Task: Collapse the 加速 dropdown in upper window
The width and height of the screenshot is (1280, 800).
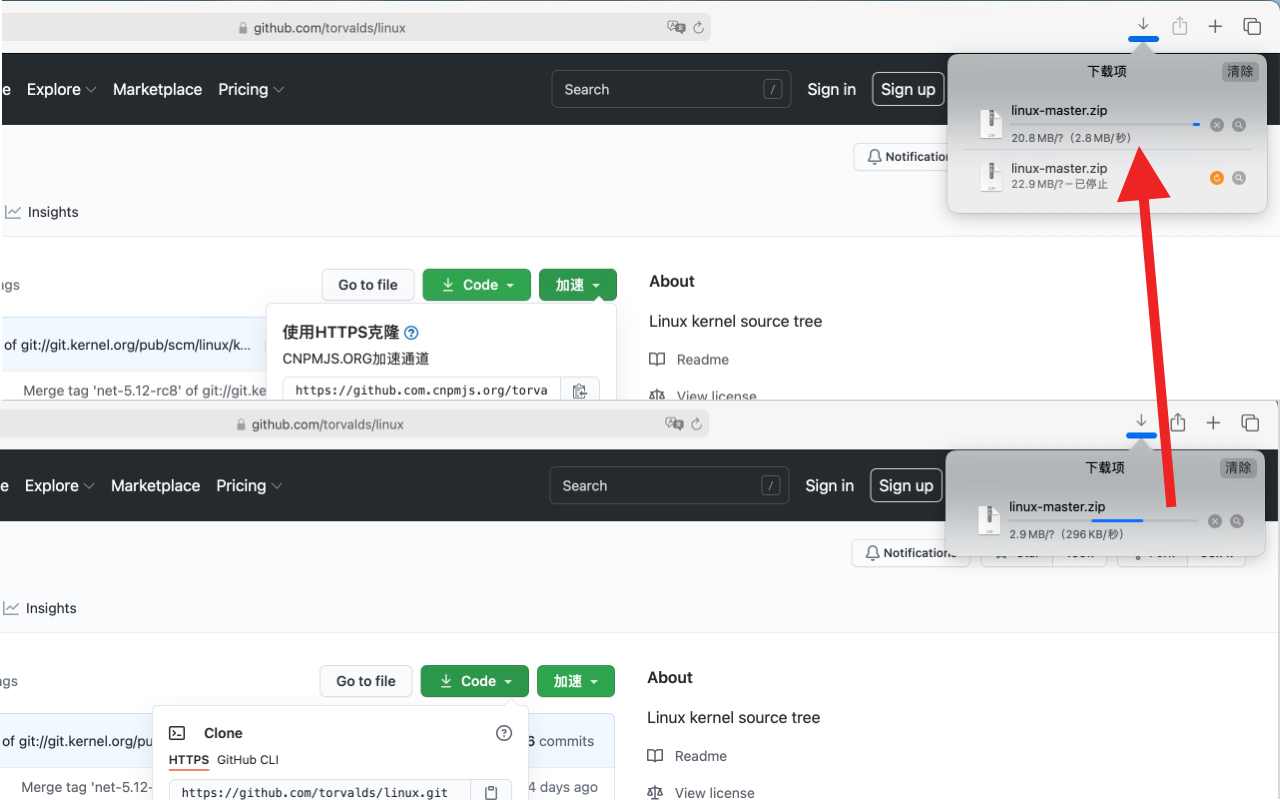Action: (578, 285)
